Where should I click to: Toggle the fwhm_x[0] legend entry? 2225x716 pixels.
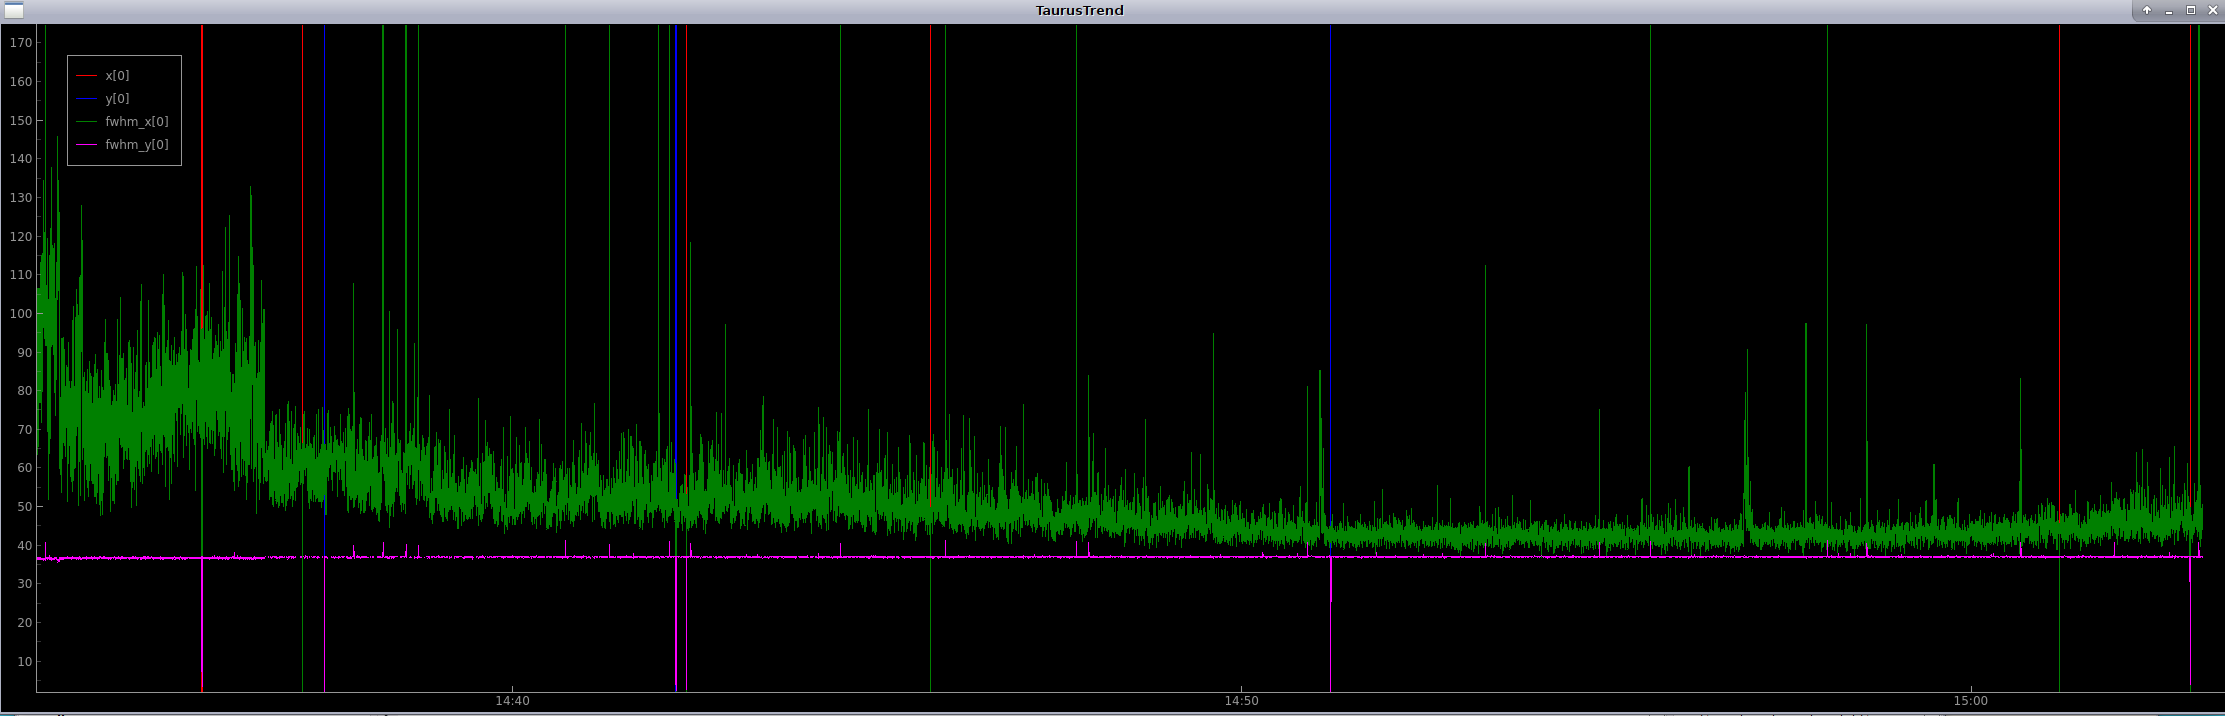pos(136,122)
